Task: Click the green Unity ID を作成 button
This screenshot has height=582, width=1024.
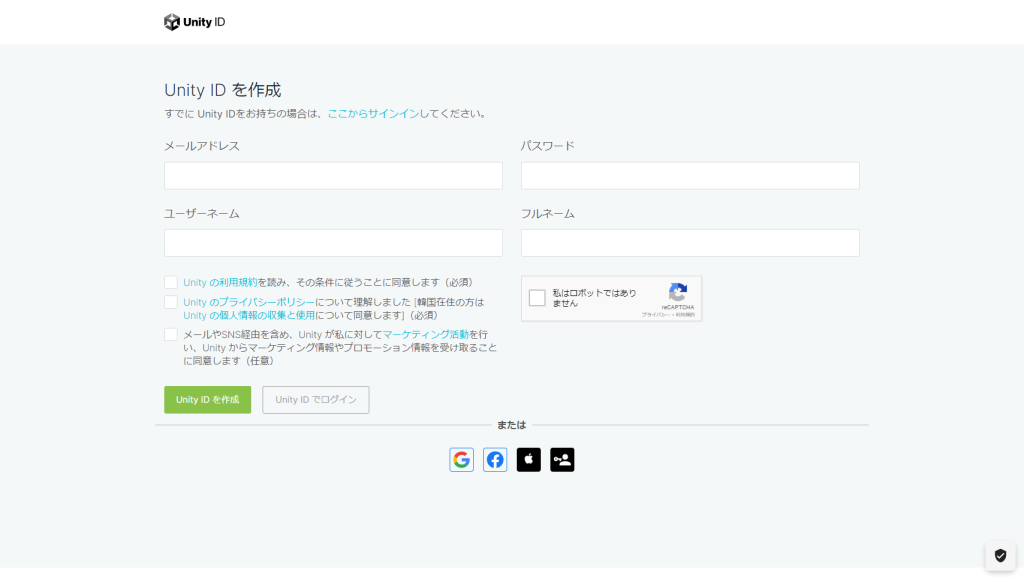Action: pos(208,400)
